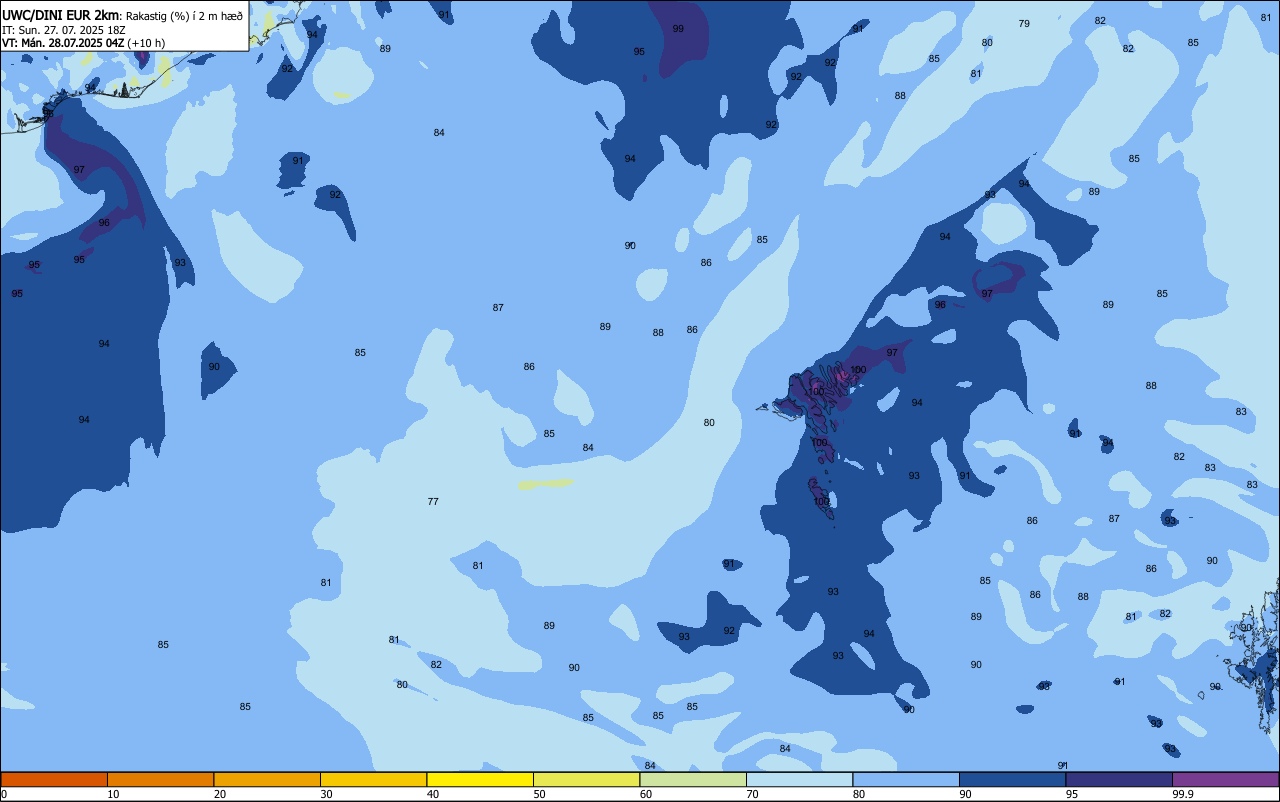
Task: Choose the light green 60–70 legend swatch
Action: (693, 779)
